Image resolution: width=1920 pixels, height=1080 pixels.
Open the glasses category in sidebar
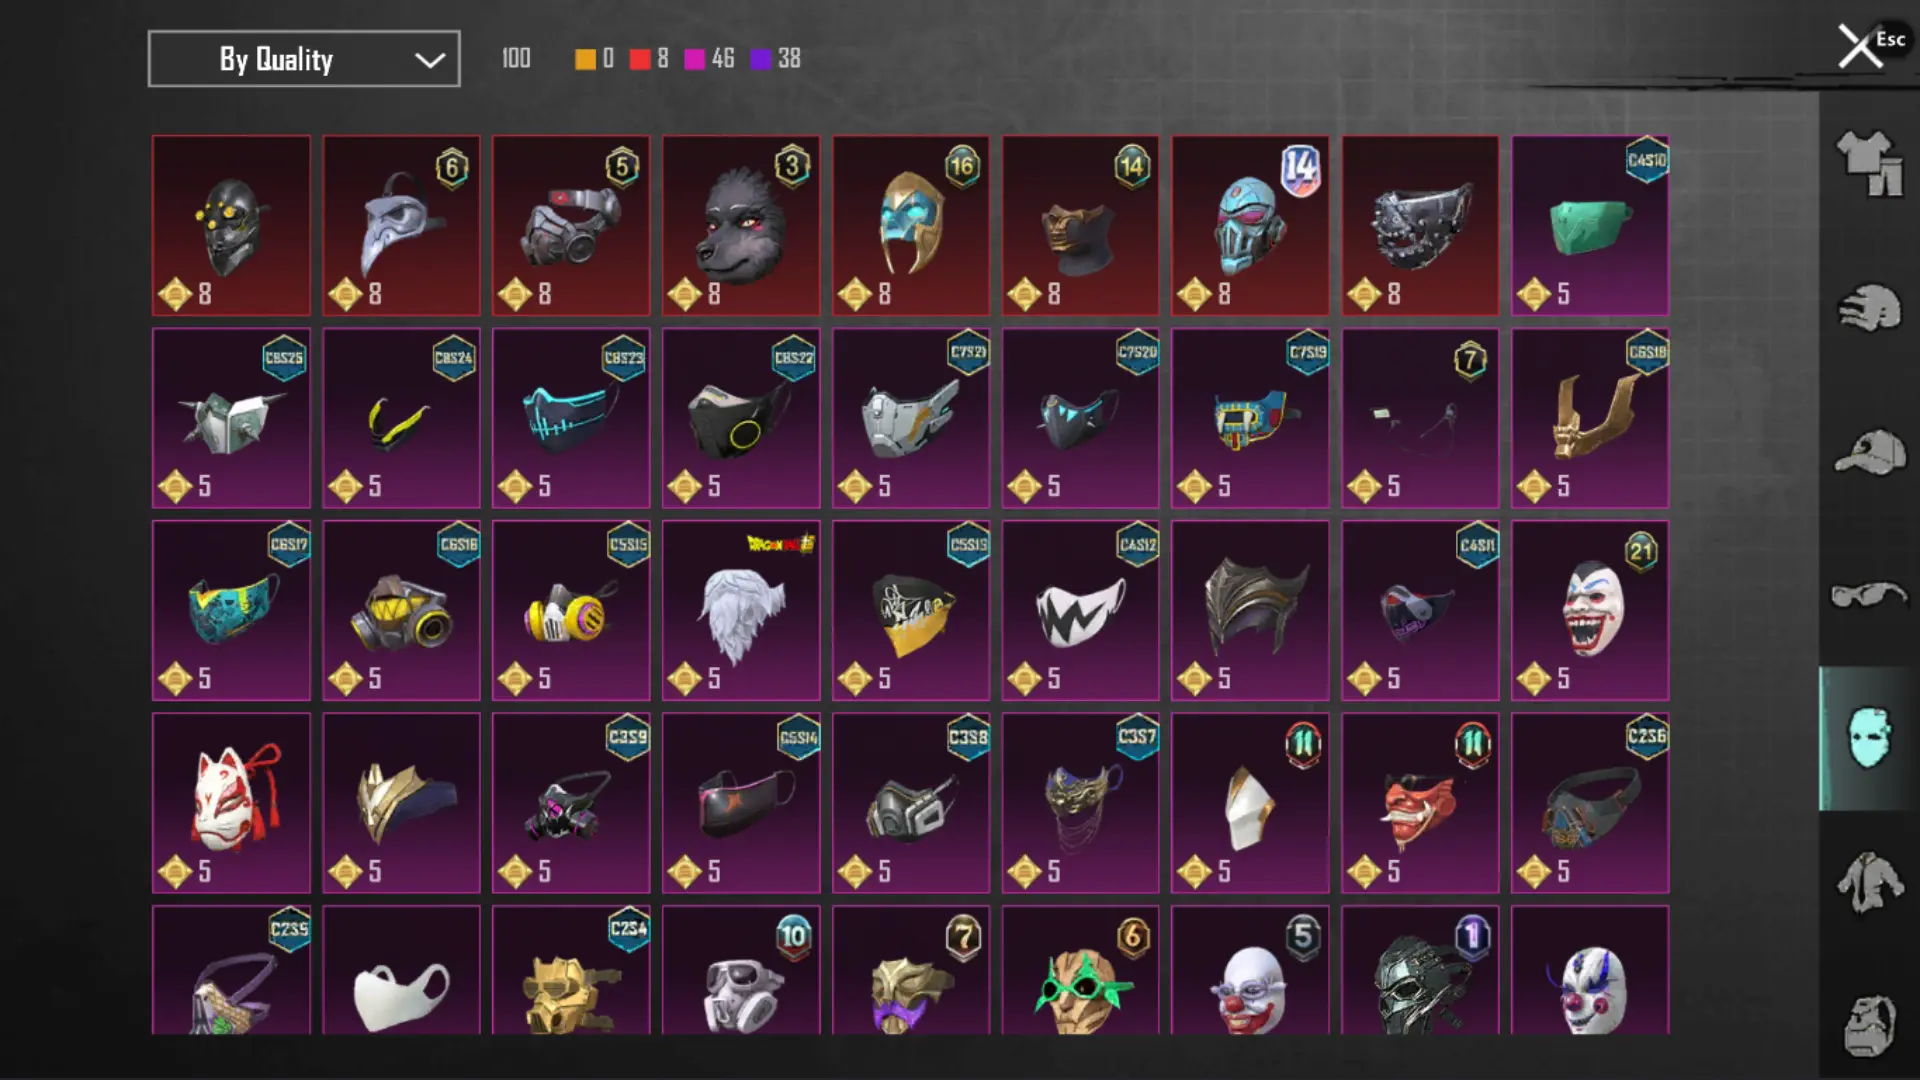1868,595
